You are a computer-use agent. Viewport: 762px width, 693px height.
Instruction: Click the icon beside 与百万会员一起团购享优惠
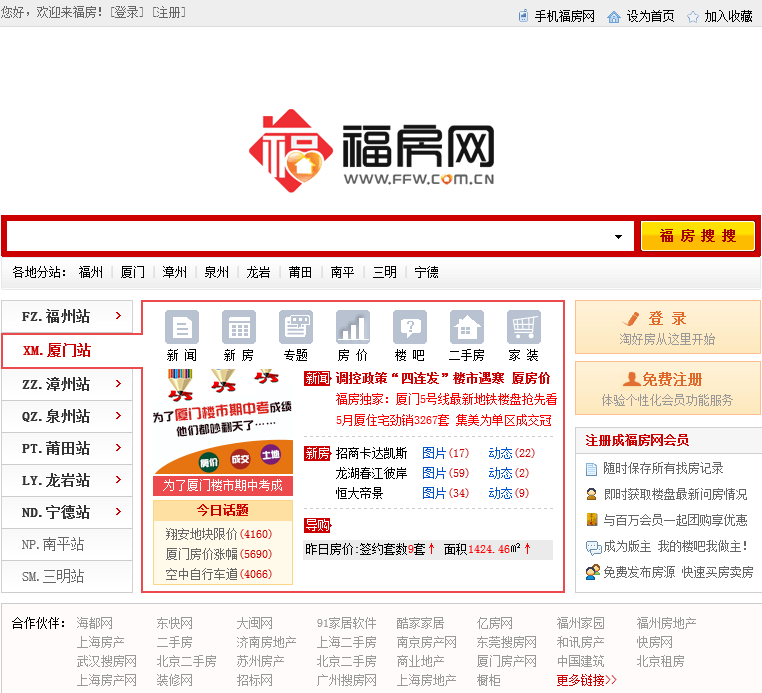tap(591, 520)
